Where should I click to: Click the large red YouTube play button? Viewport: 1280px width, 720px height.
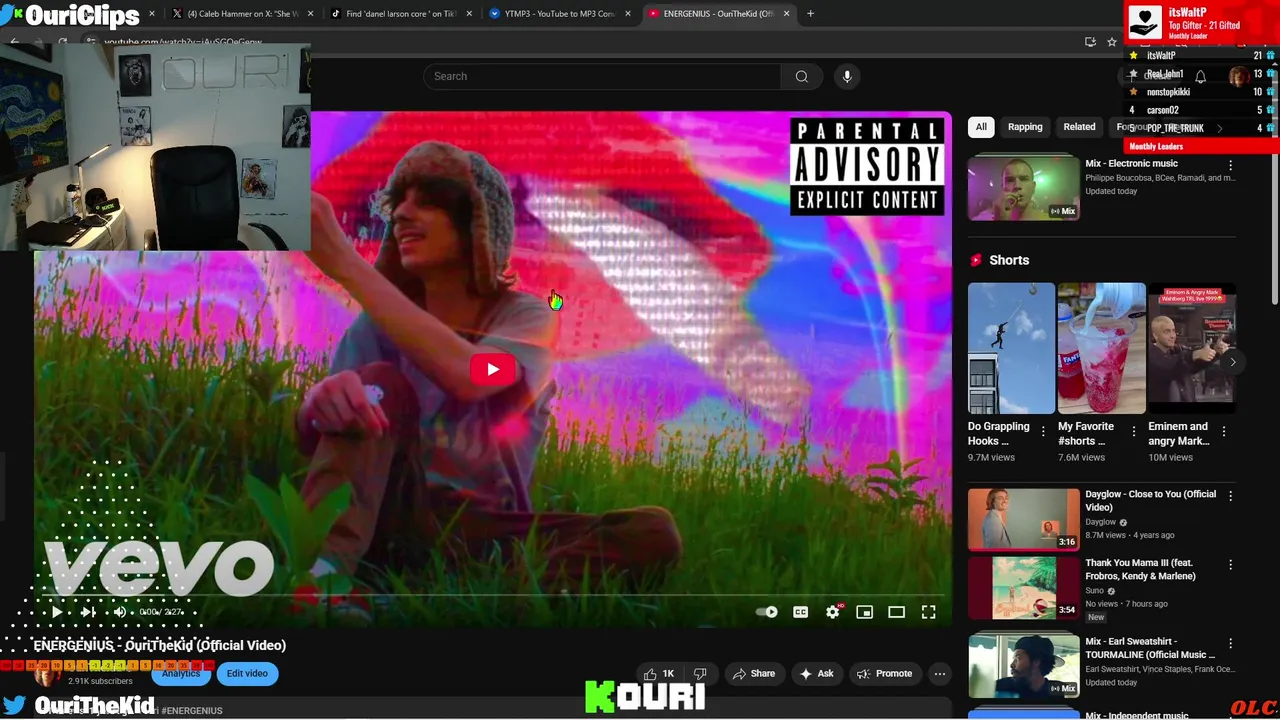coord(492,369)
